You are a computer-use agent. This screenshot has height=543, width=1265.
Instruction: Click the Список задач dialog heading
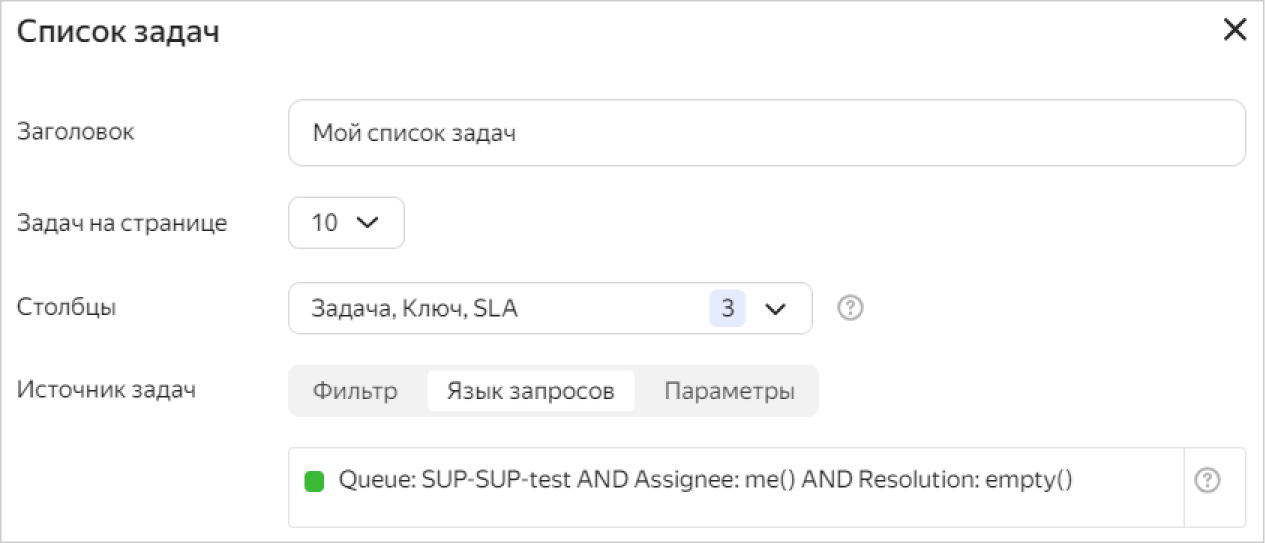click(x=119, y=32)
